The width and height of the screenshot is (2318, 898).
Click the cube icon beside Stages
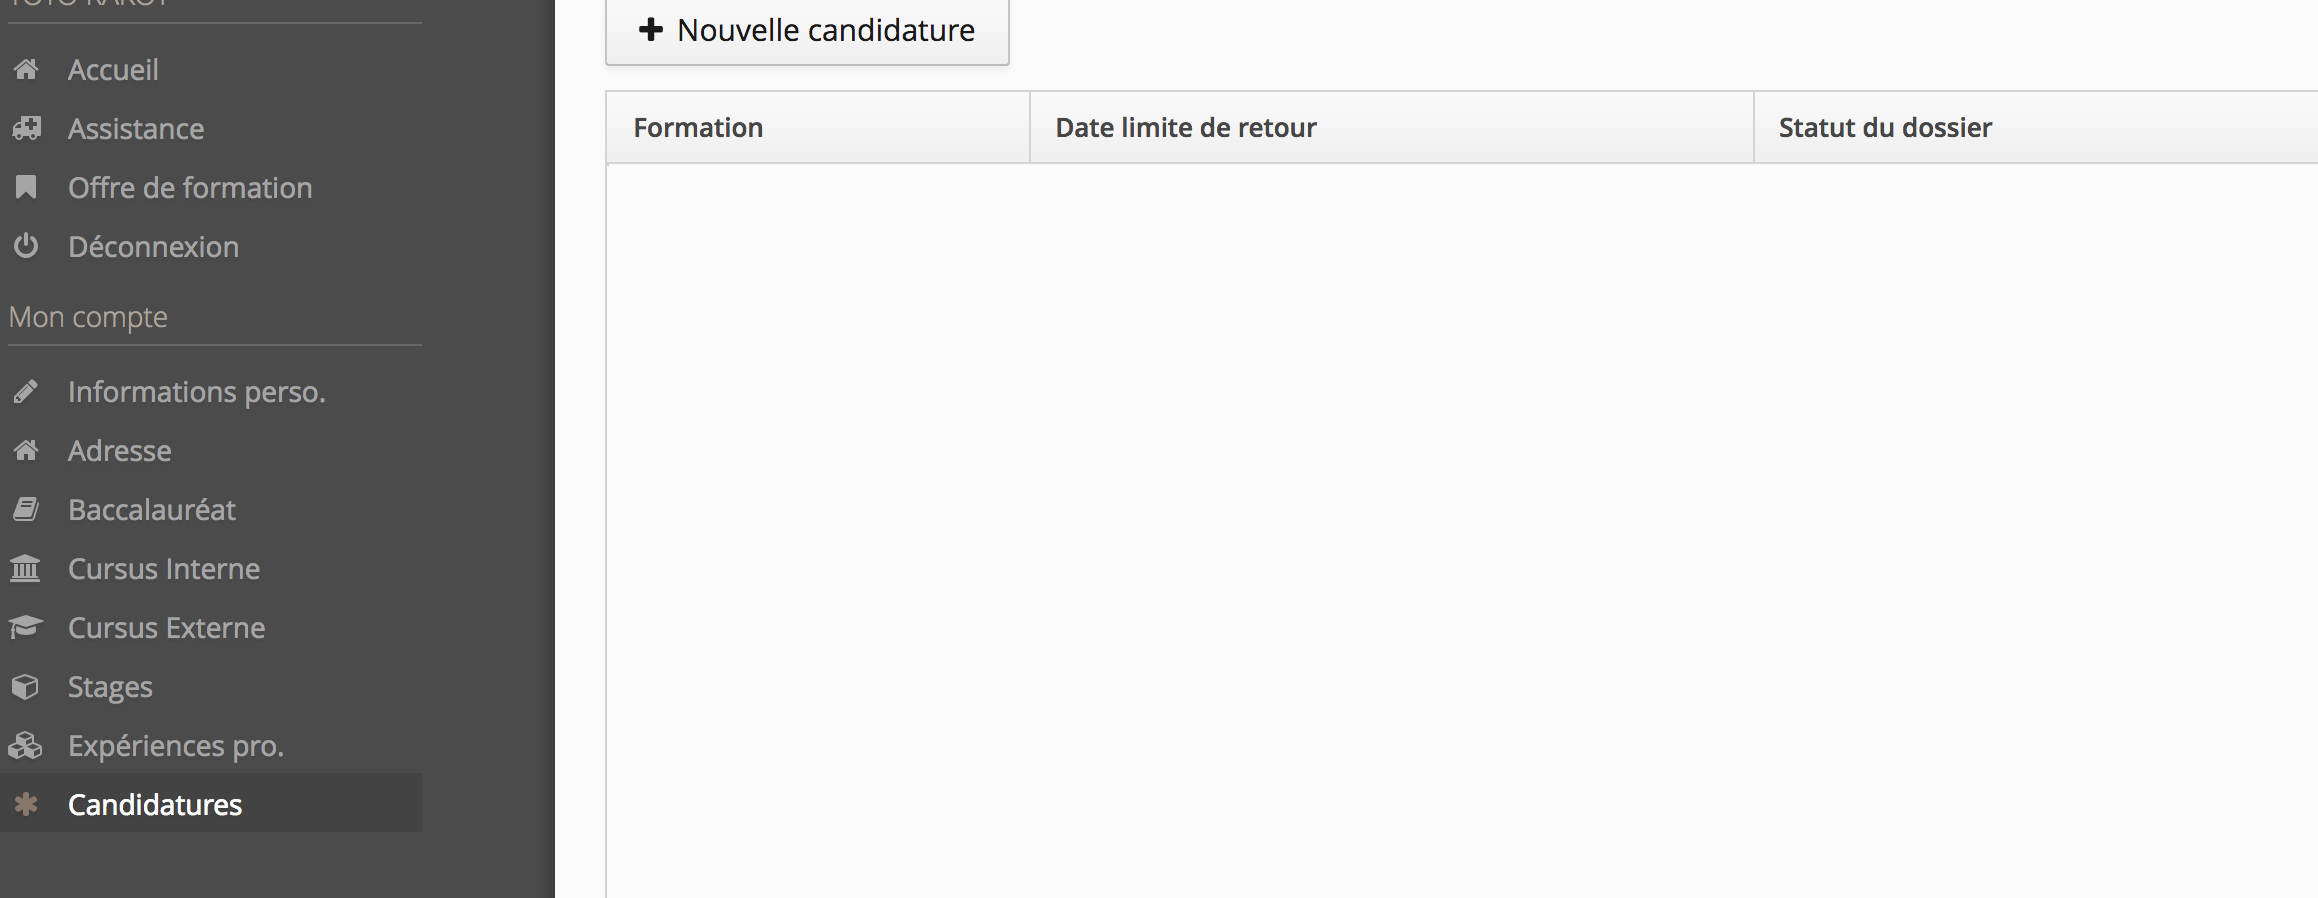pos(25,686)
